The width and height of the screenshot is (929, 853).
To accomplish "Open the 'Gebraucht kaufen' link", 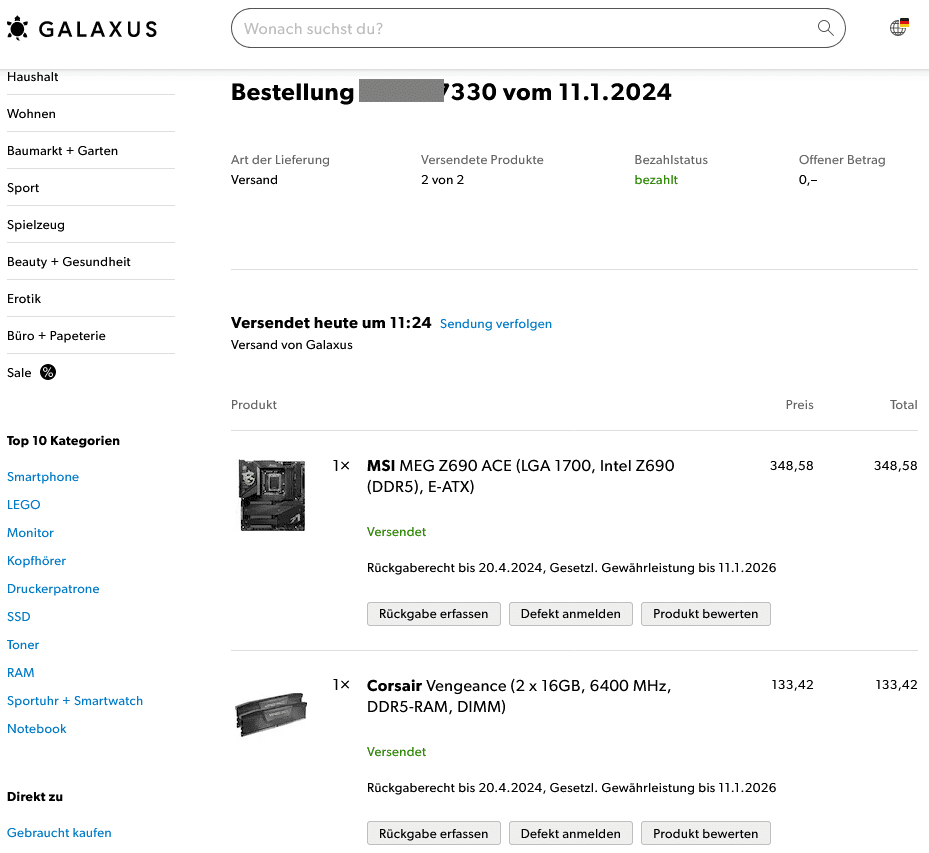I will [x=59, y=833].
